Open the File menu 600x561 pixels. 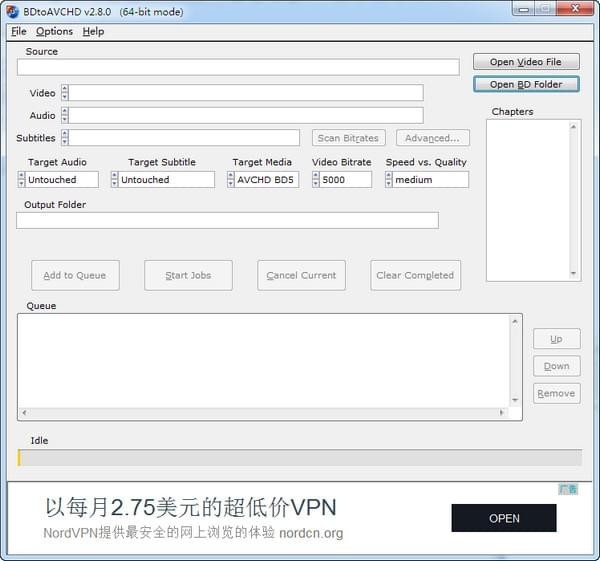pos(18,31)
